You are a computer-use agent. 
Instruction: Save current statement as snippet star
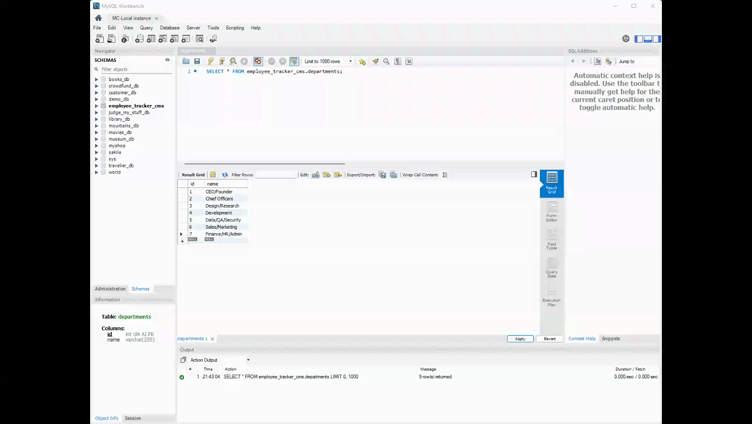[x=362, y=61]
